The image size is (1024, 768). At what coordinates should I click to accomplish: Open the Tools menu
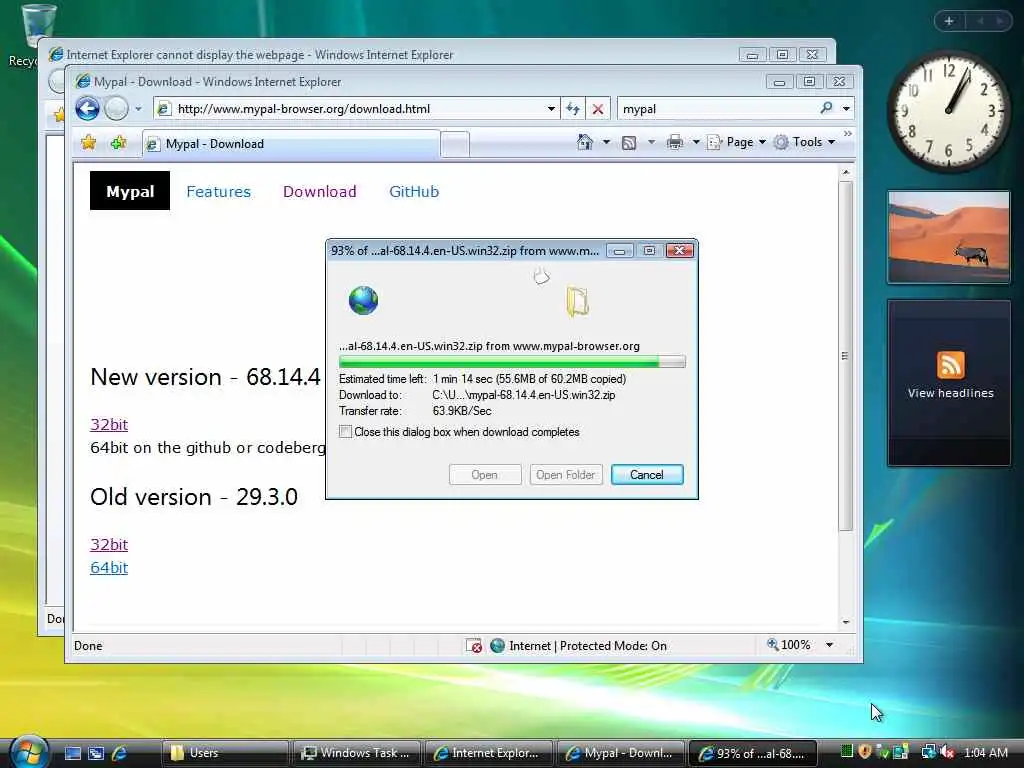[805, 142]
